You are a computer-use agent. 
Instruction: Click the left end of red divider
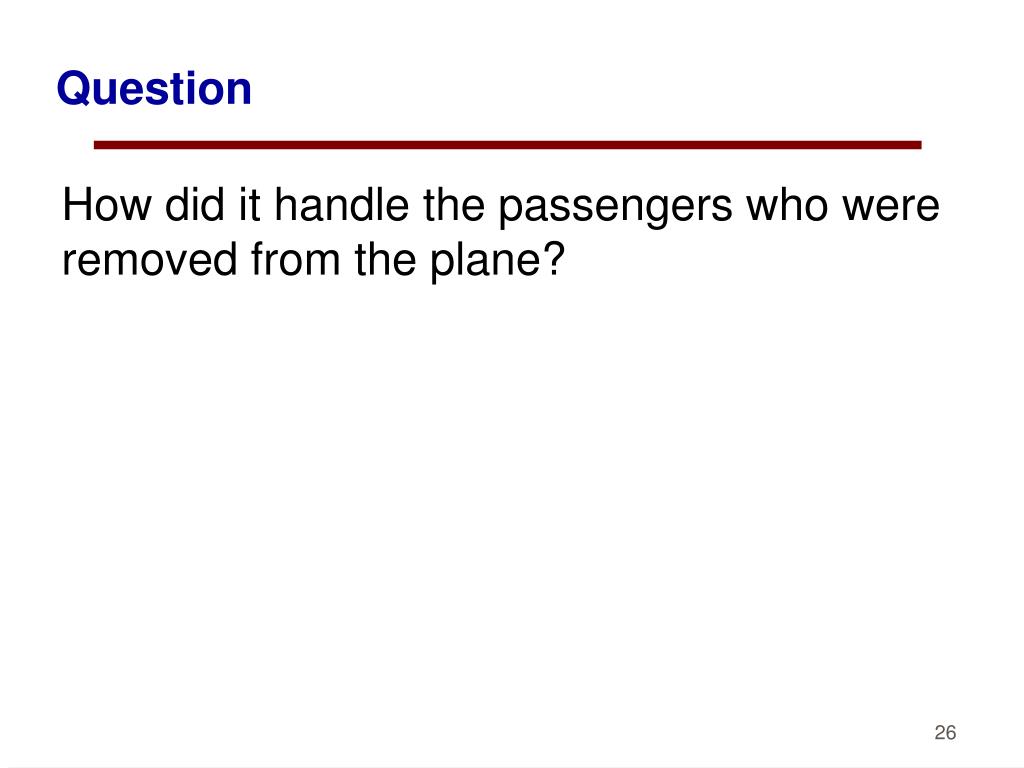98,145
